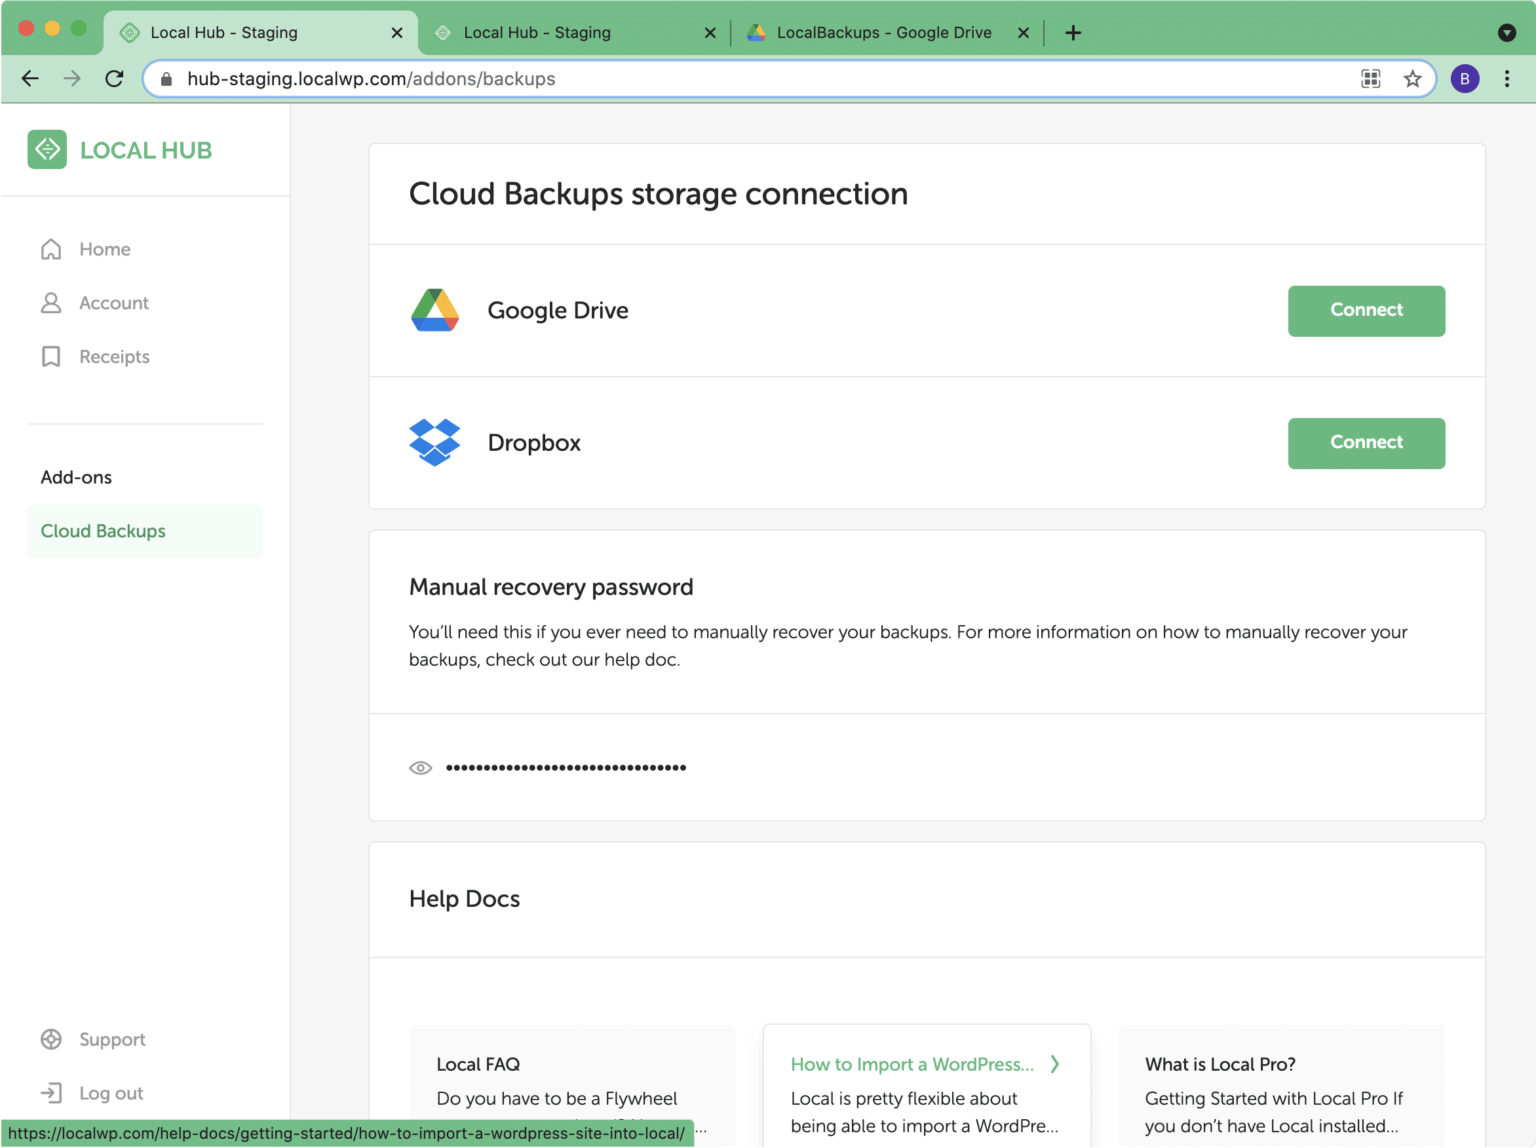Open the Home page from sidebar
The width and height of the screenshot is (1536, 1148).
pyautogui.click(x=105, y=248)
